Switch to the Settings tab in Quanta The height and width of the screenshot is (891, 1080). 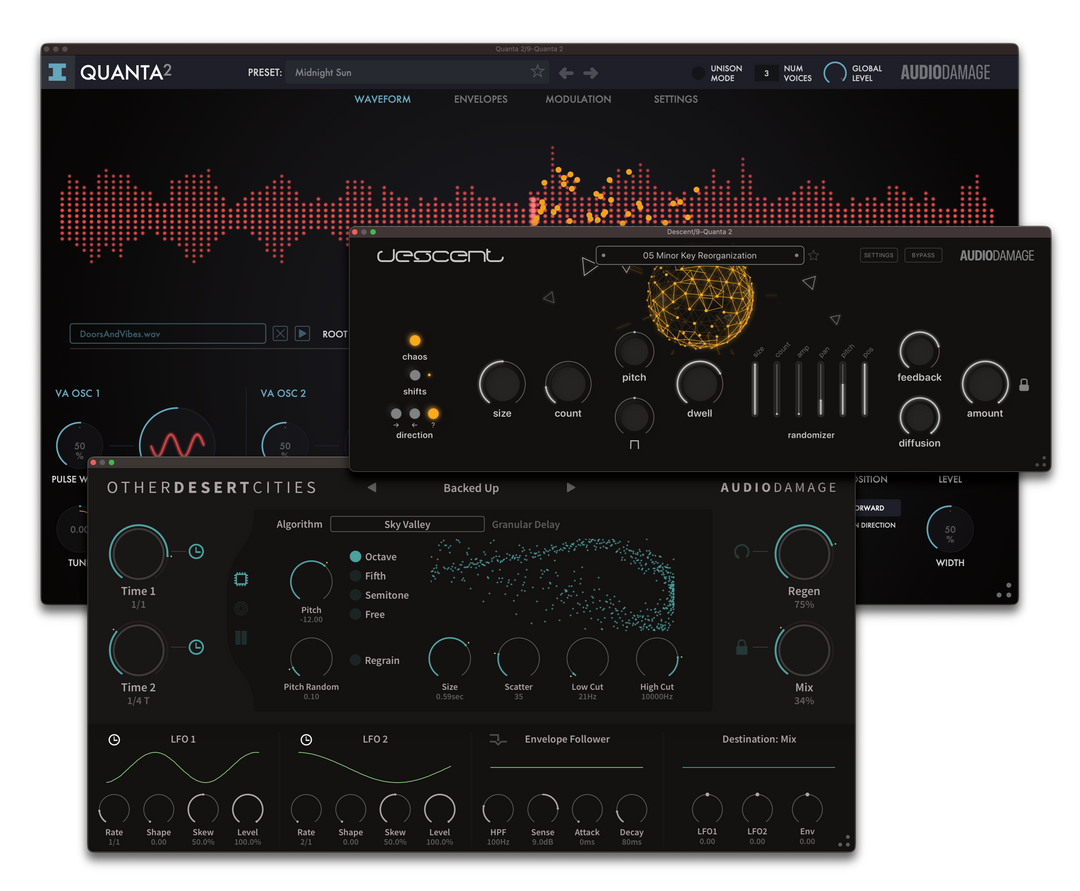(x=676, y=99)
